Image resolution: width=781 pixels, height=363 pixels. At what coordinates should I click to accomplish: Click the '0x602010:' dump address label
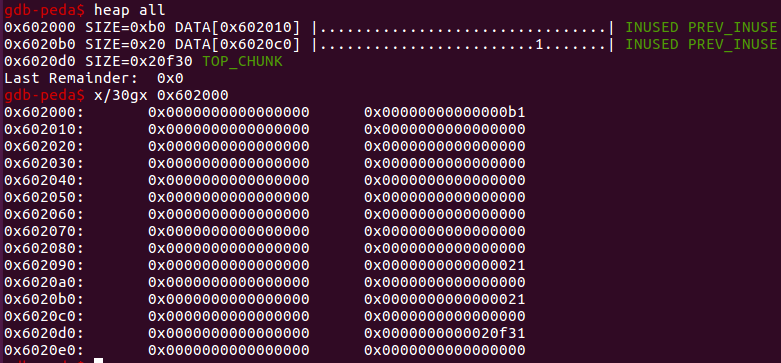tap(44, 129)
